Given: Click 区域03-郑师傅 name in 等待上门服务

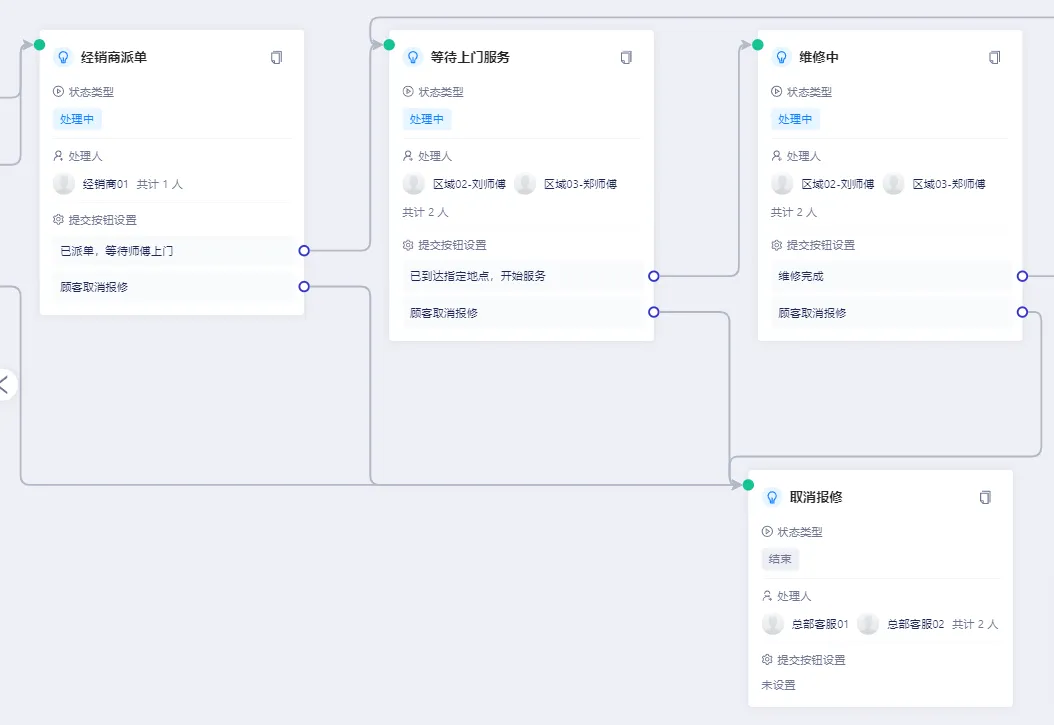Looking at the screenshot, I should pos(580,184).
